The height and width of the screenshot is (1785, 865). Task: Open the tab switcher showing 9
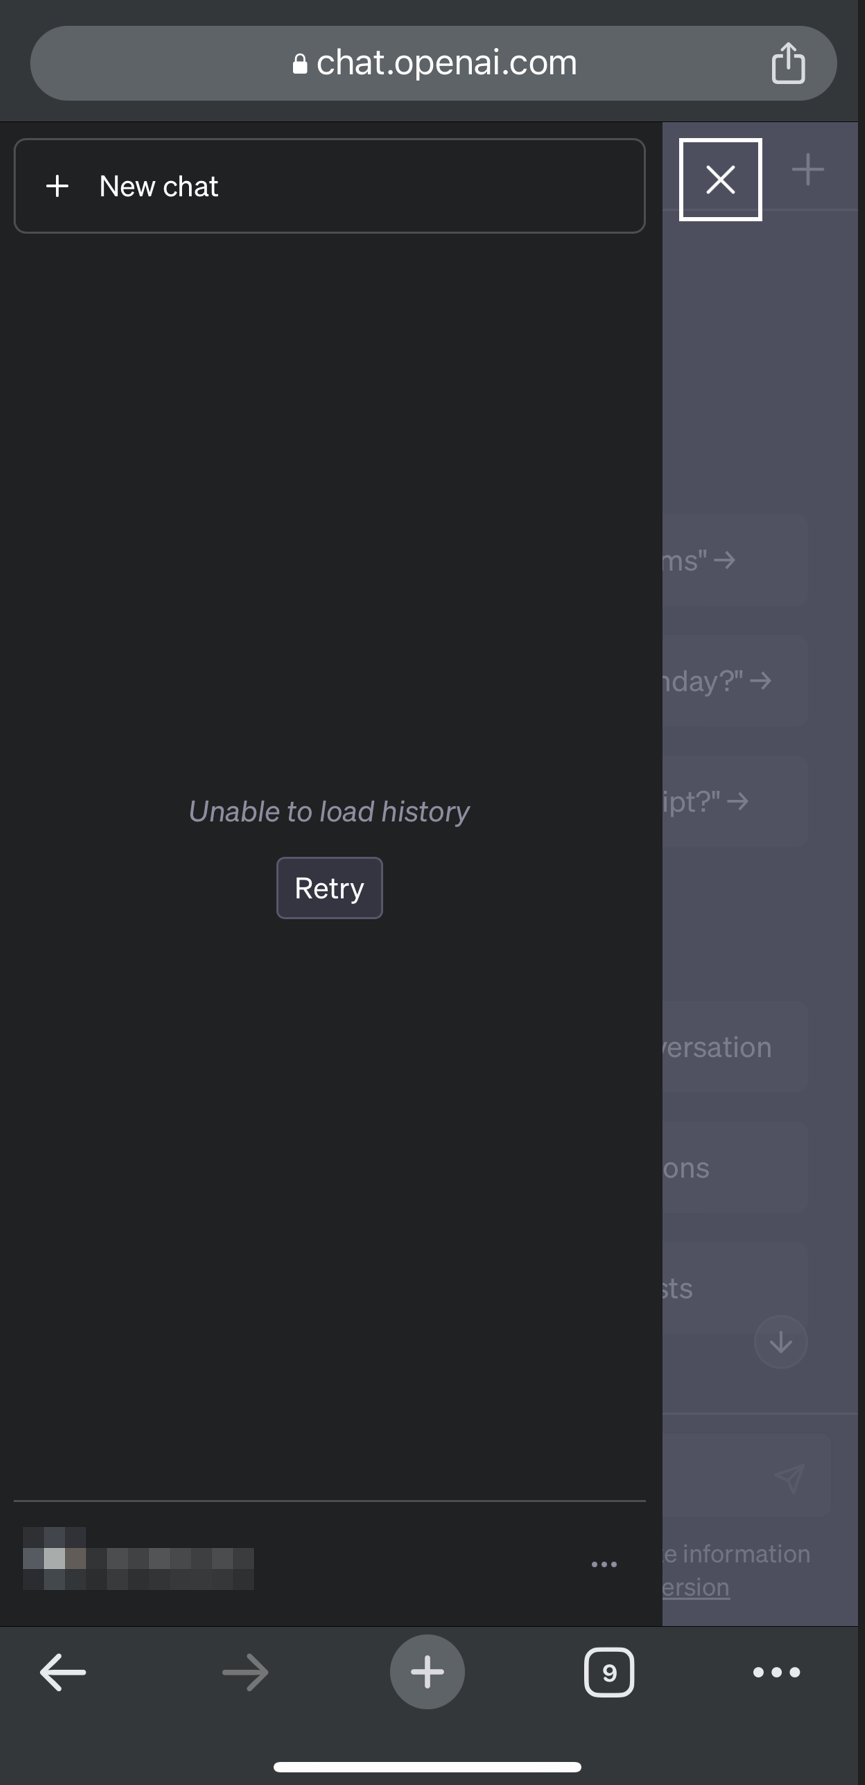609,1672
